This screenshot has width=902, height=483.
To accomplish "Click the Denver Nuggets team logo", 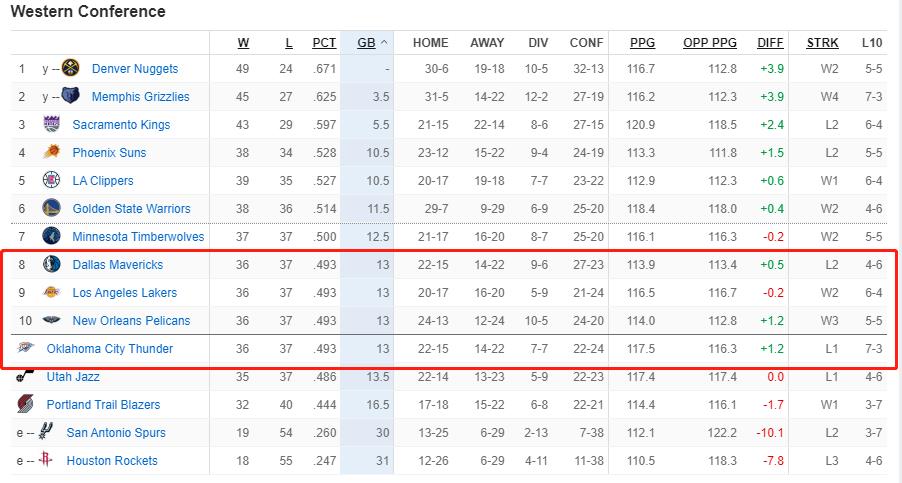I will pyautogui.click(x=70, y=68).
